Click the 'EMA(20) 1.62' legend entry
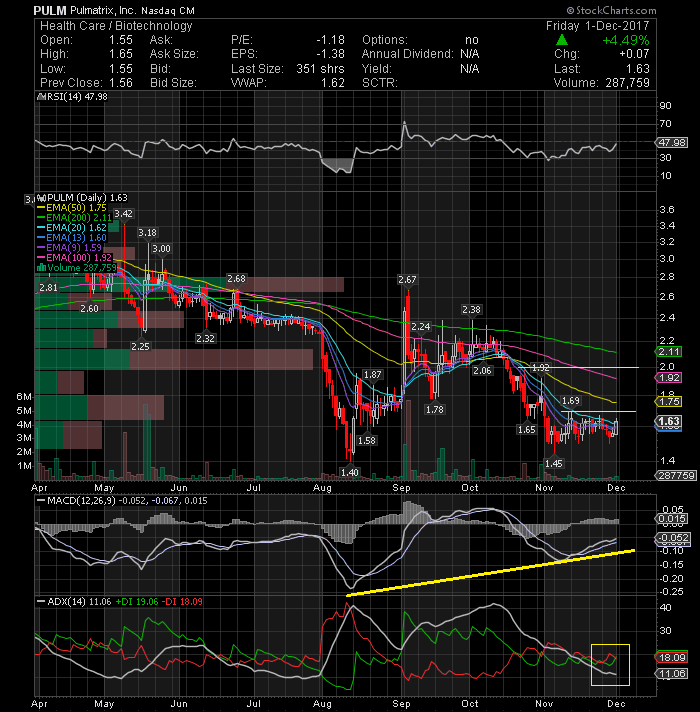The image size is (700, 712). pos(76,227)
